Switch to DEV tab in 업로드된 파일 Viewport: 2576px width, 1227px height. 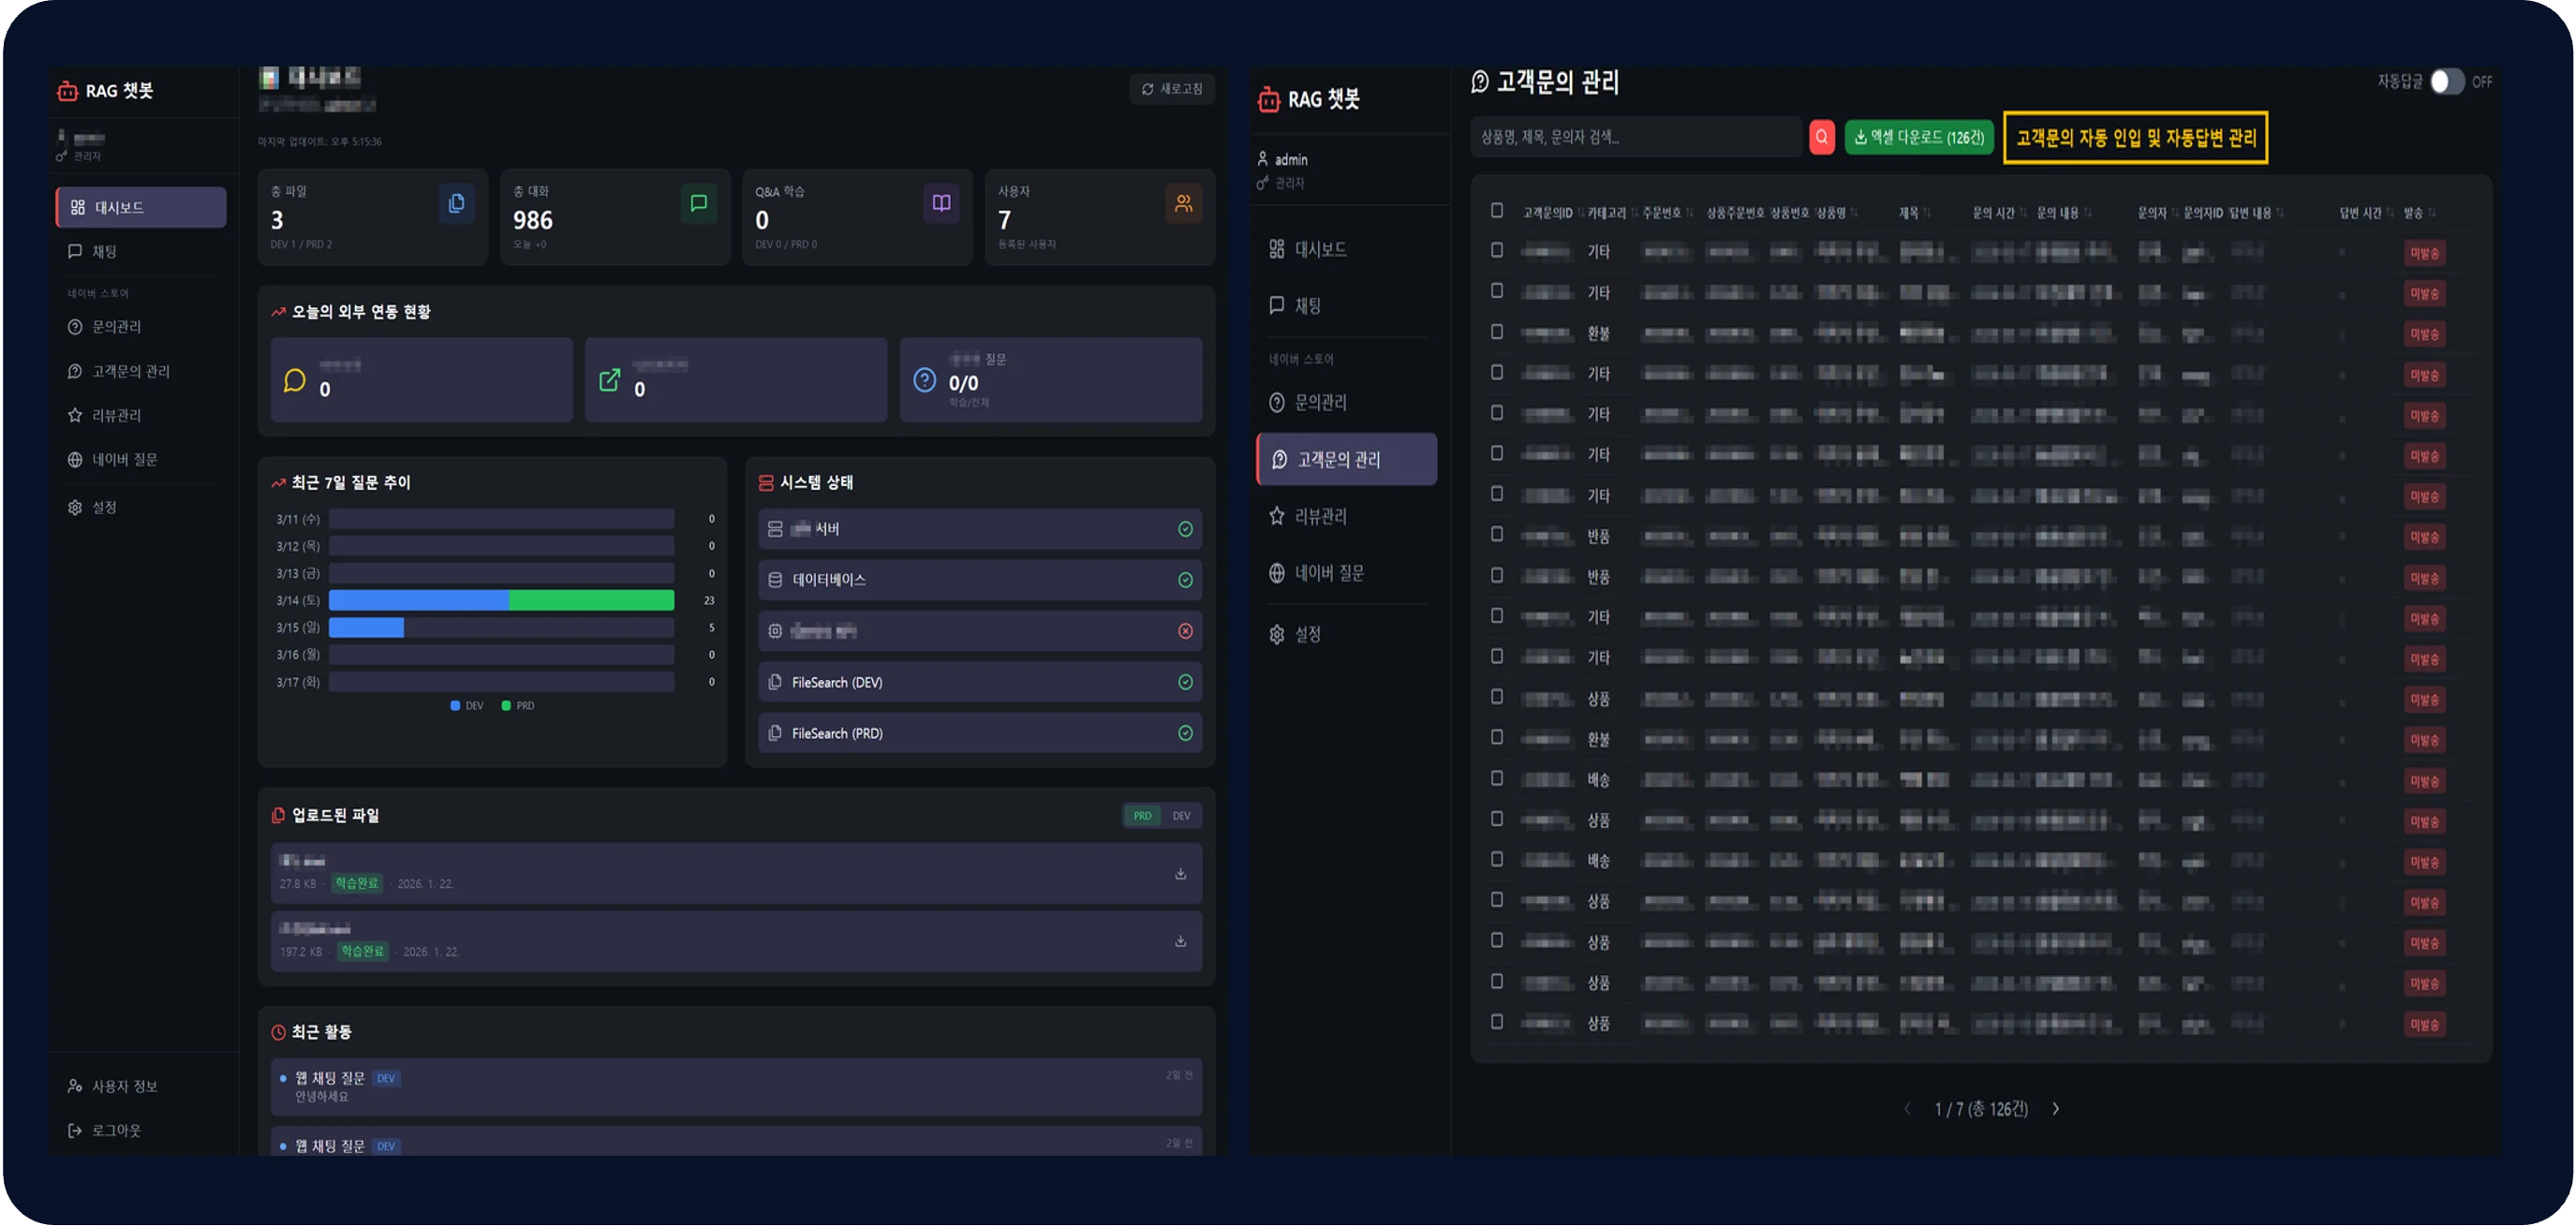[x=1182, y=817]
